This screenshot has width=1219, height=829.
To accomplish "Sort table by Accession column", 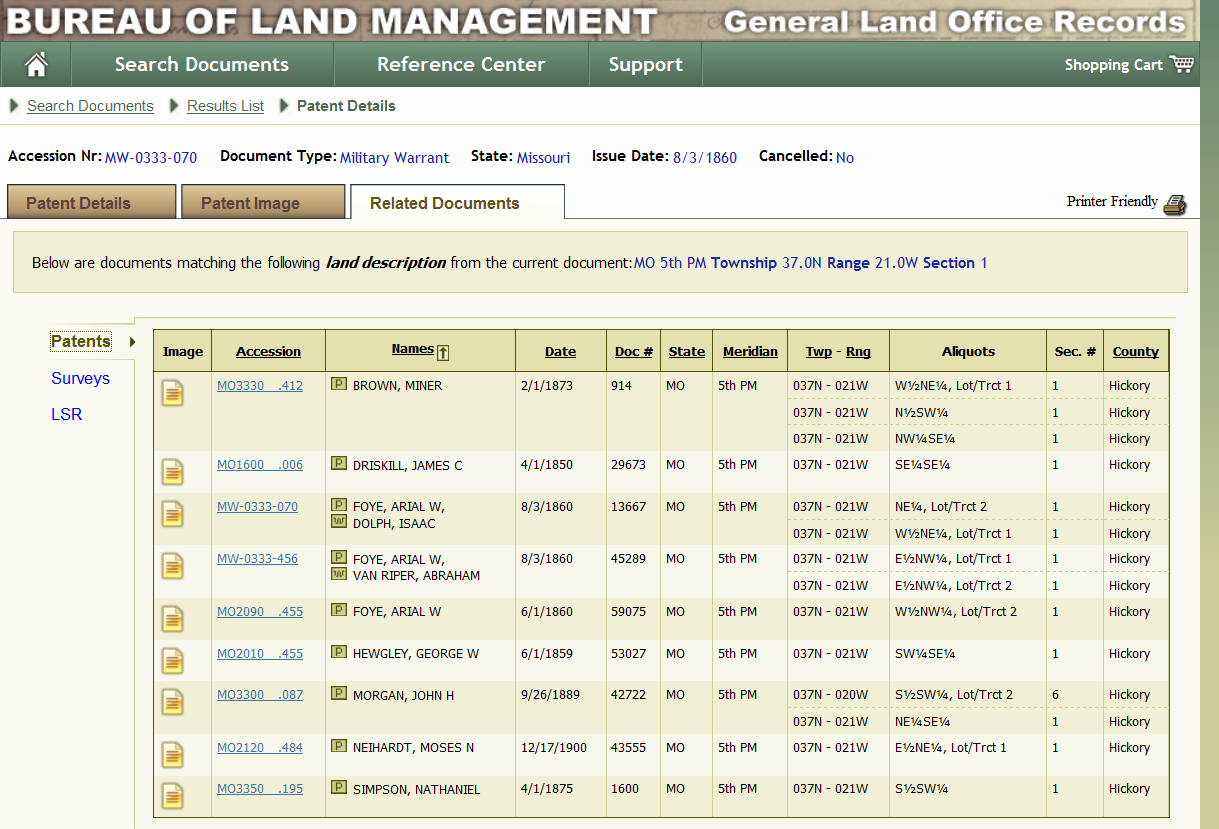I will [x=268, y=352].
